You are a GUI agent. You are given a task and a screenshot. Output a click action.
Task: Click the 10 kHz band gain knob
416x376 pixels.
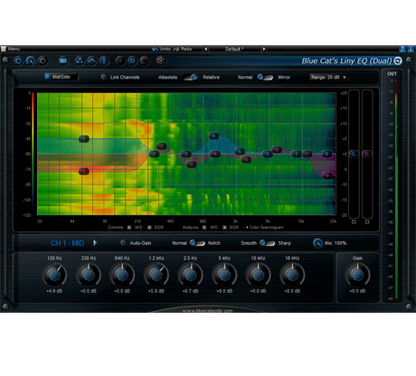point(258,274)
